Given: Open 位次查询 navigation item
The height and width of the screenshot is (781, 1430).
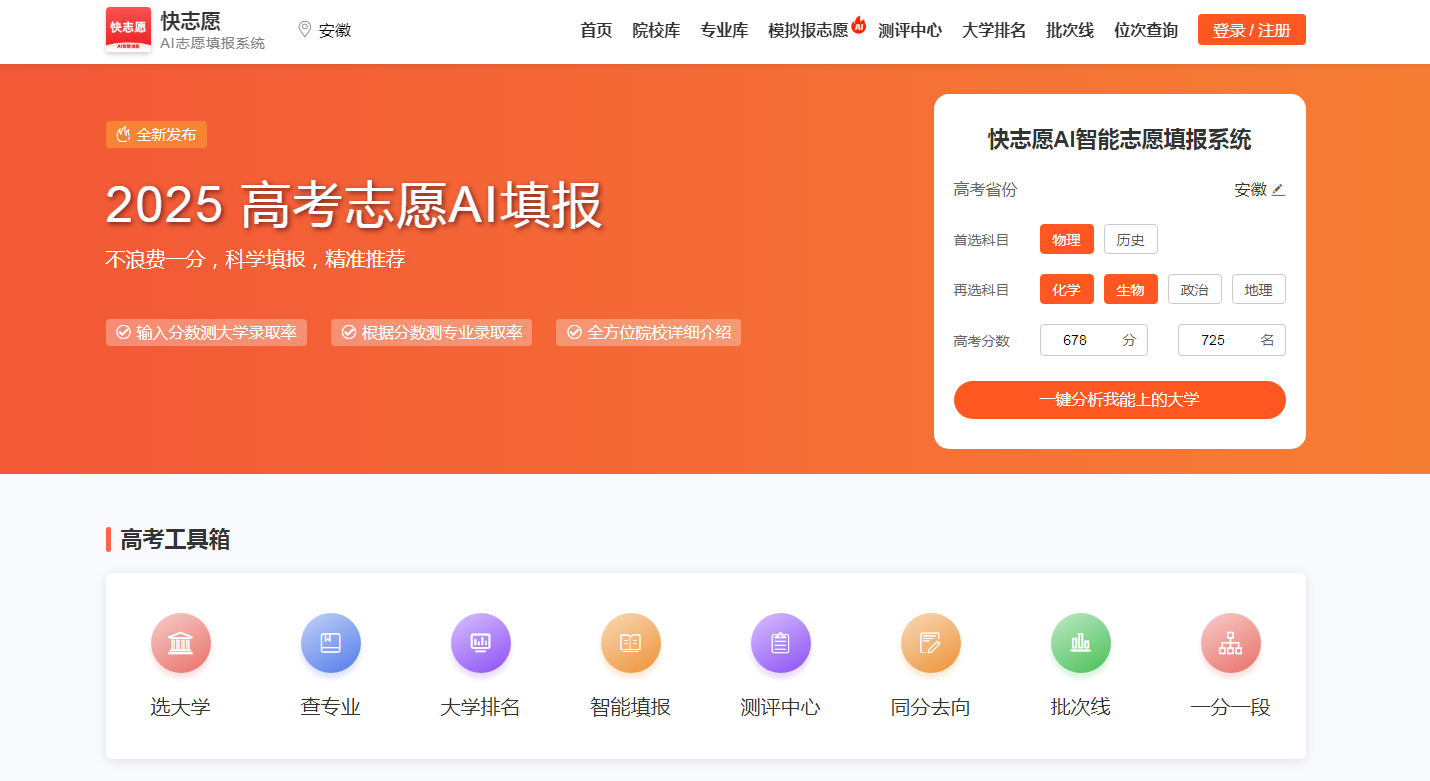Looking at the screenshot, I should [x=1146, y=30].
